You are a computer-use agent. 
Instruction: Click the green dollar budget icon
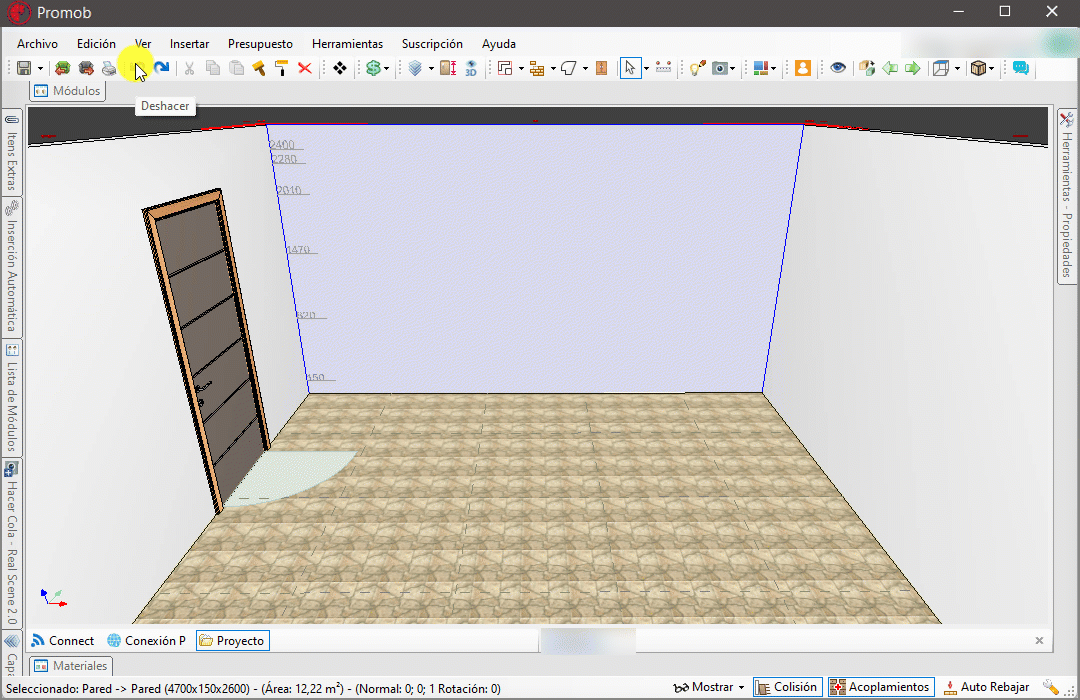(373, 68)
